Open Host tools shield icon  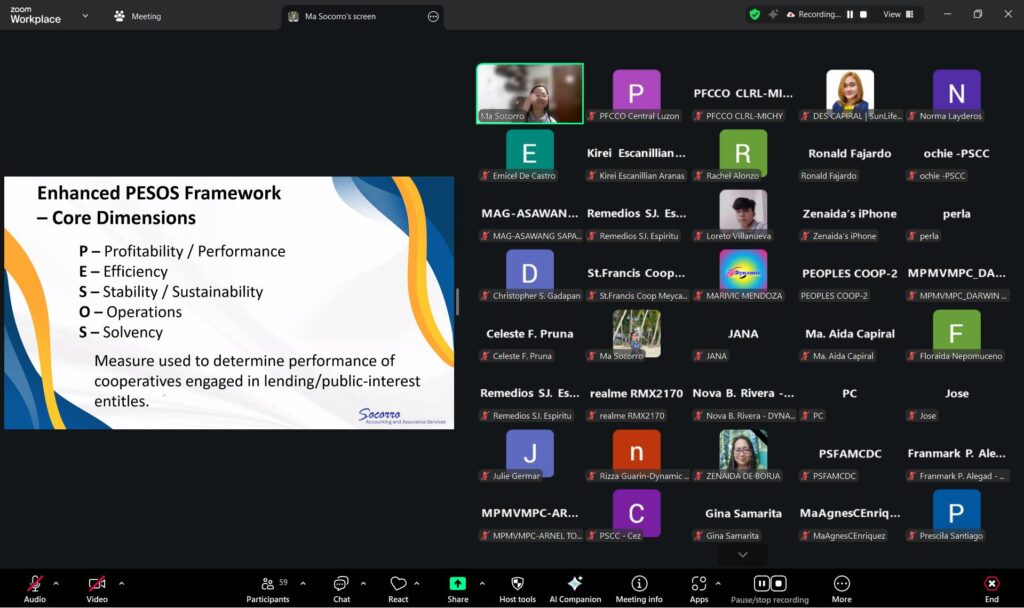(517, 585)
